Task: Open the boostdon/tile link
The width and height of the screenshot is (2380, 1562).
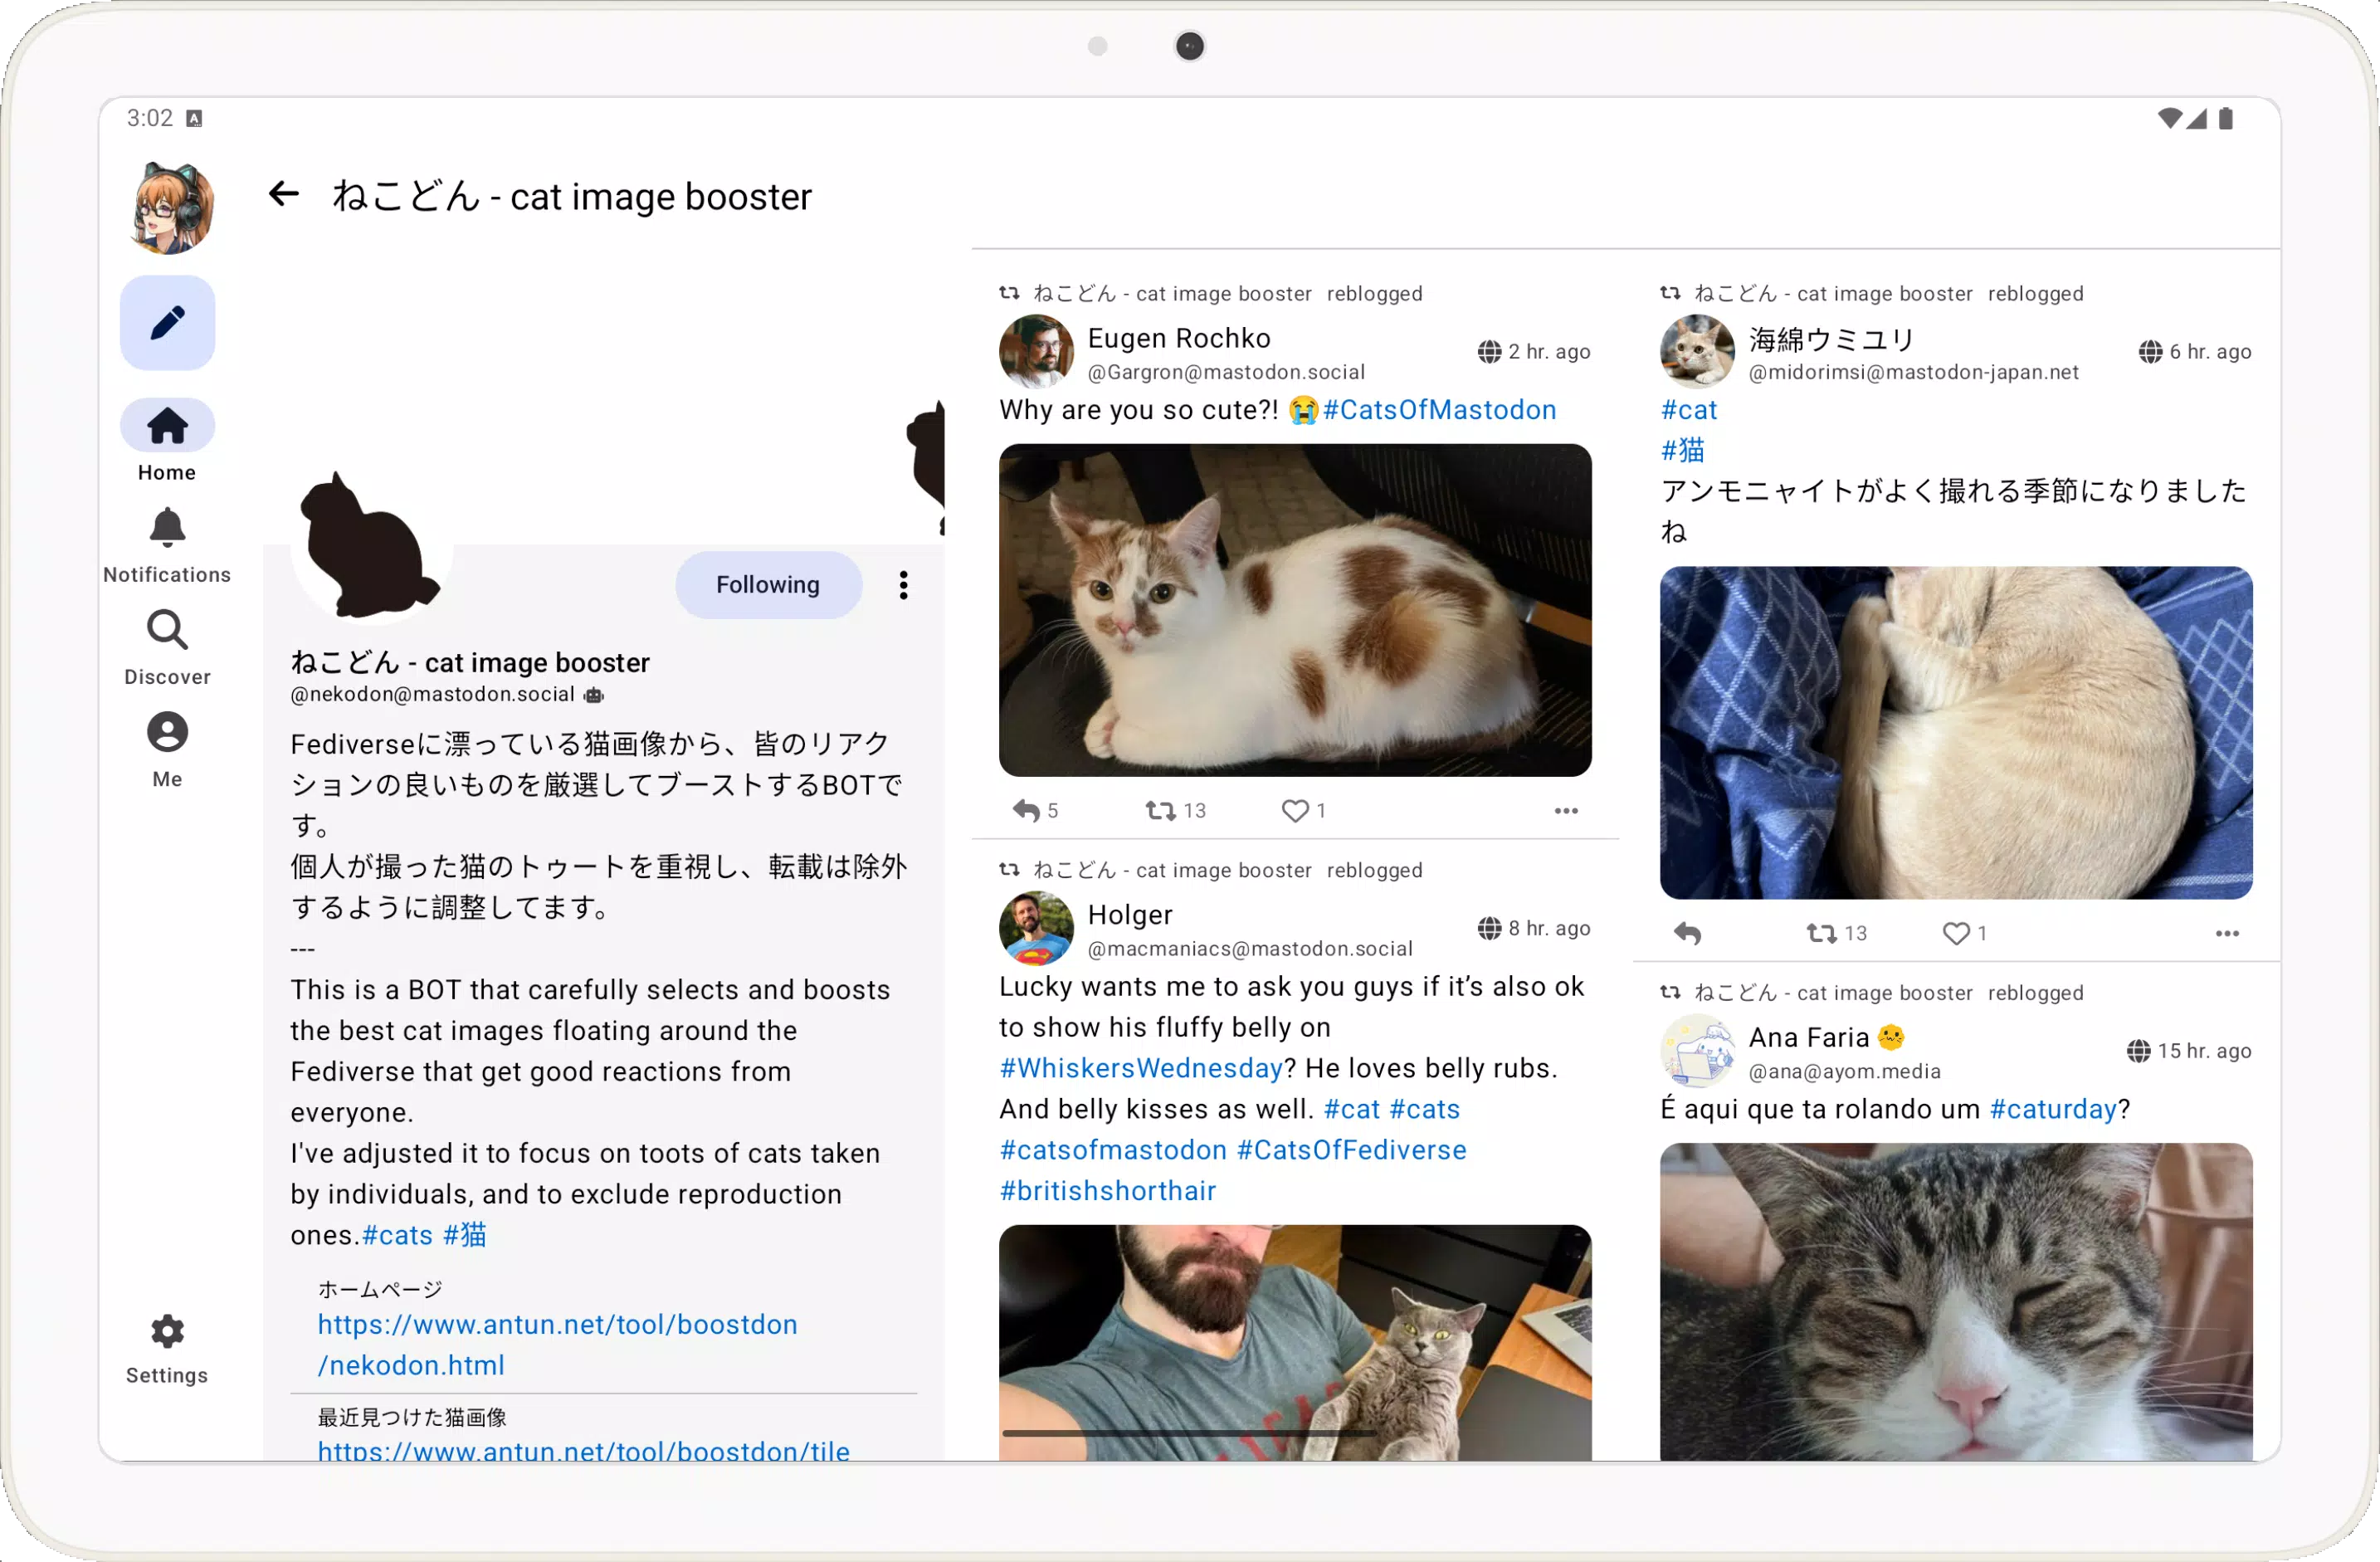Action: coord(584,1450)
